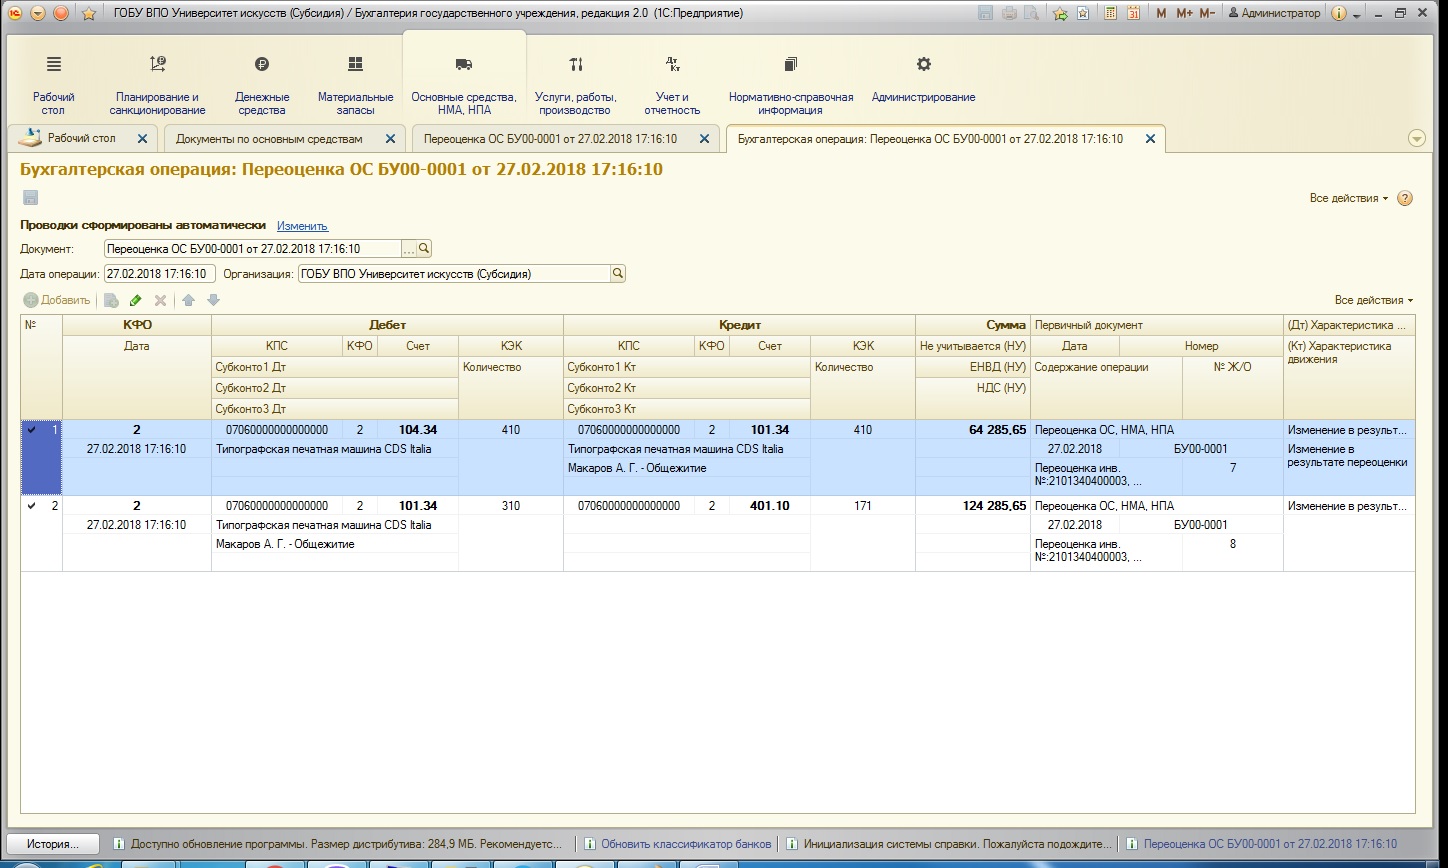Open the Денежные средства section
Screen dimensions: 1448x868
click(262, 84)
